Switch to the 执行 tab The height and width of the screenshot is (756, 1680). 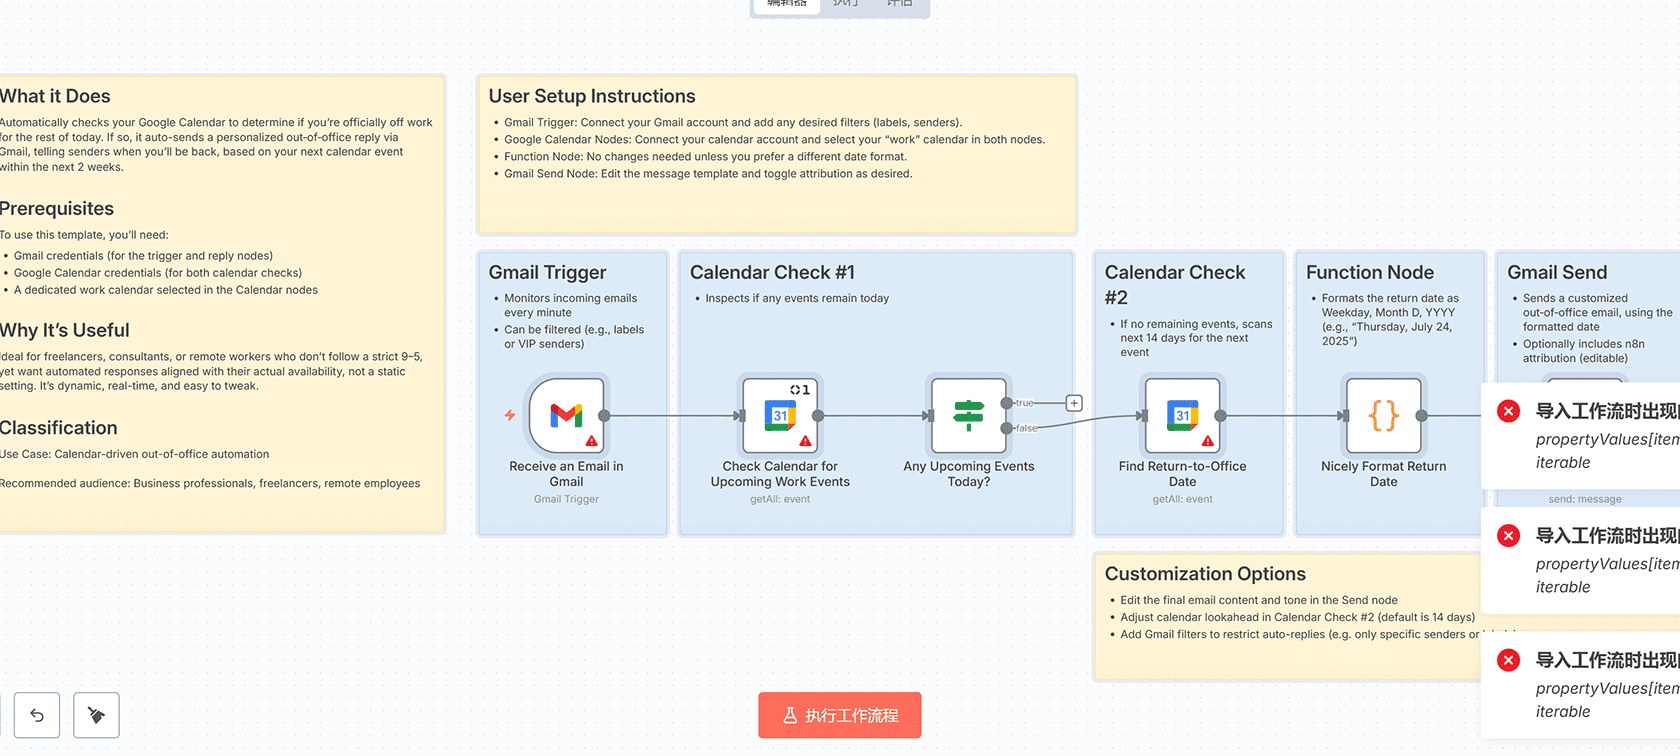[845, 4]
